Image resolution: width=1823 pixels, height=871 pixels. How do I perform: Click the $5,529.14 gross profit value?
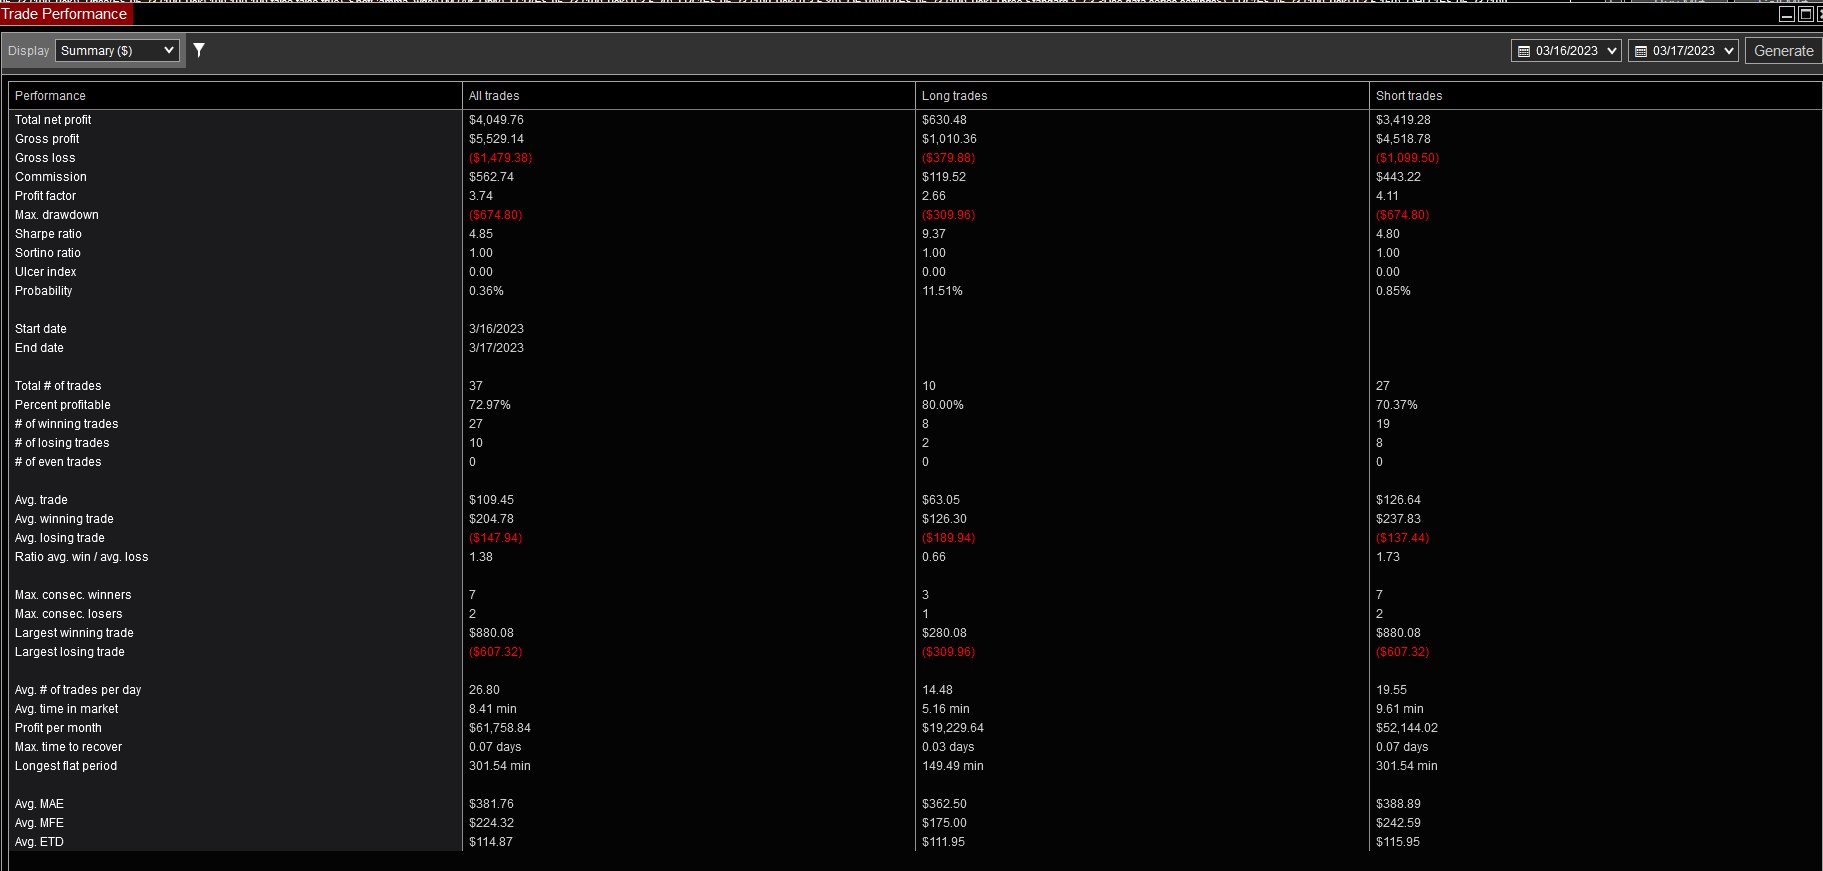pyautogui.click(x=496, y=139)
